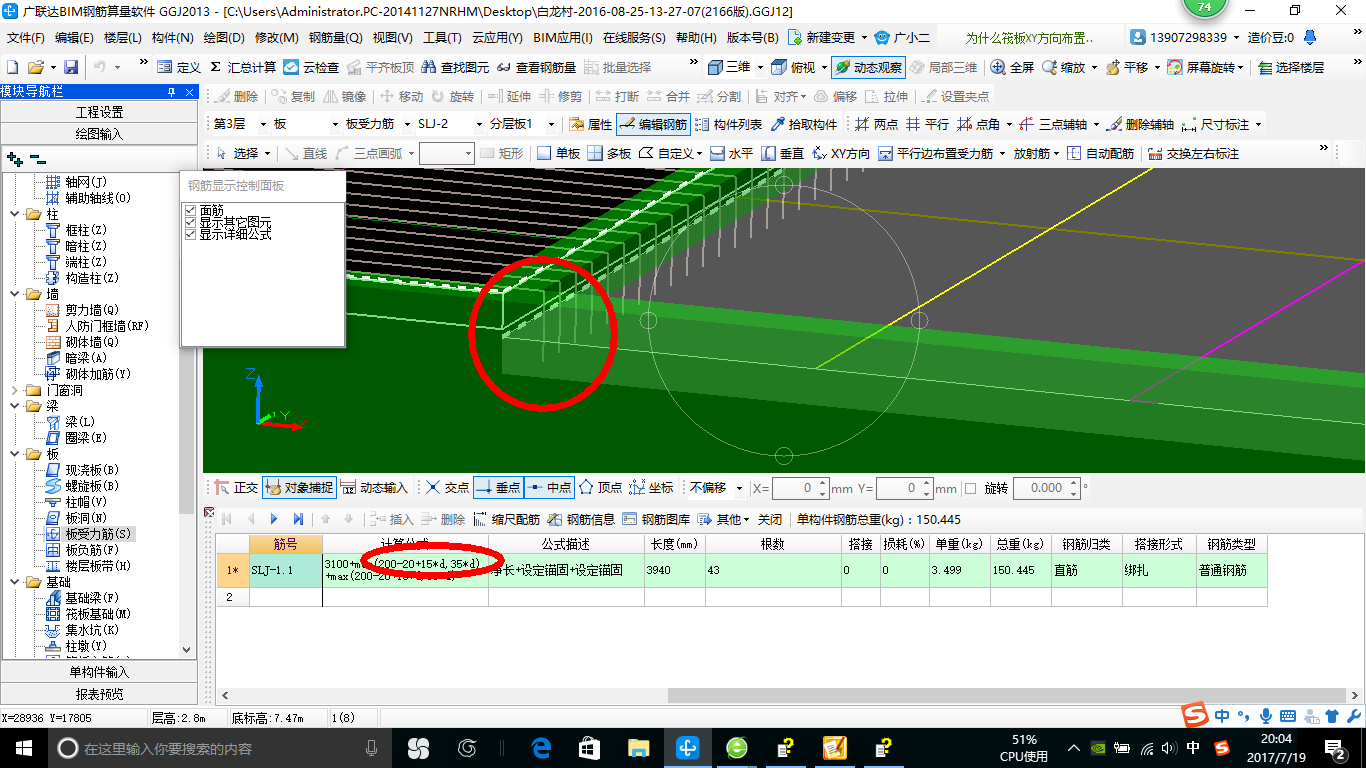Image resolution: width=1366 pixels, height=768 pixels.
Task: Select 单板 single slab tool
Action: (x=558, y=153)
